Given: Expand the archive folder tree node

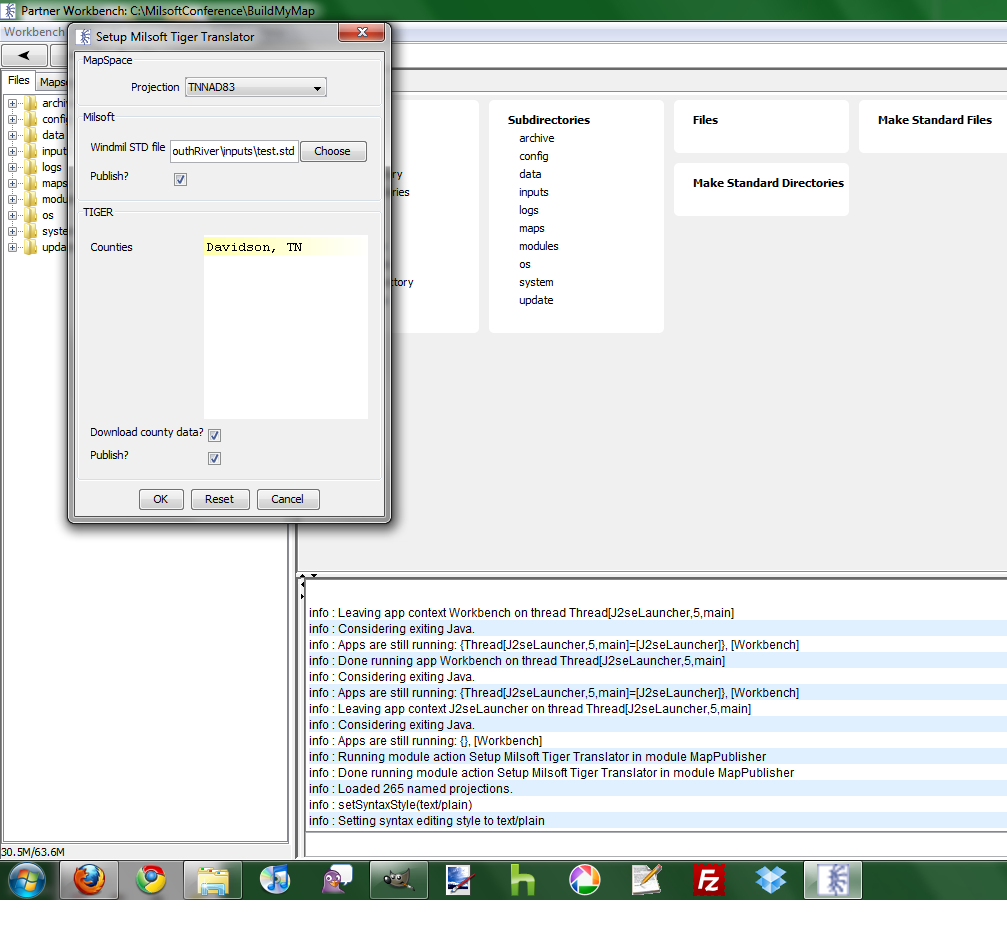Looking at the screenshot, I should pos(12,103).
